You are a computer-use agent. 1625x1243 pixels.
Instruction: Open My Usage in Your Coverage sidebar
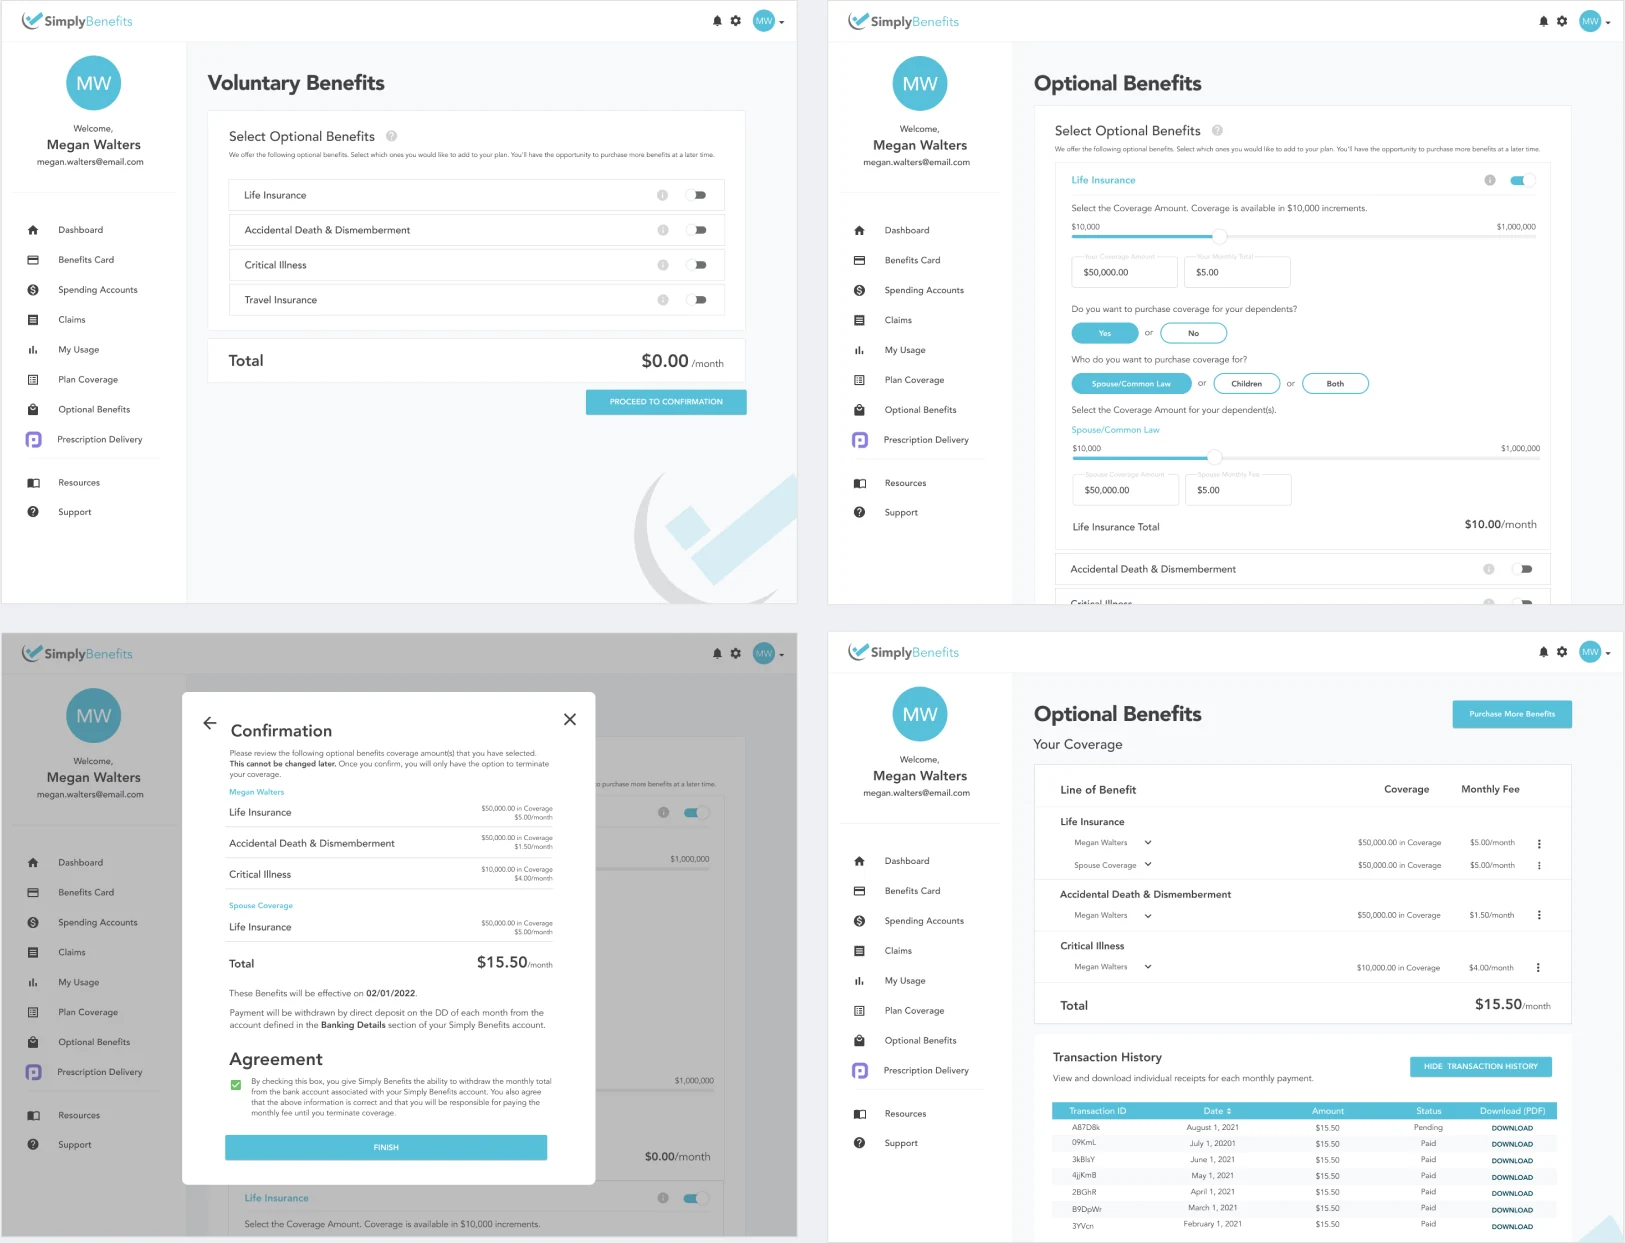tap(905, 981)
